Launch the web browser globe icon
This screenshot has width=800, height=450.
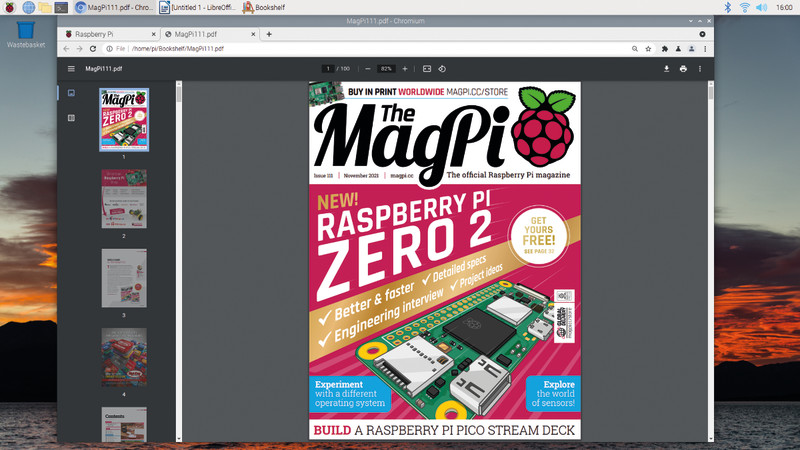[x=29, y=7]
